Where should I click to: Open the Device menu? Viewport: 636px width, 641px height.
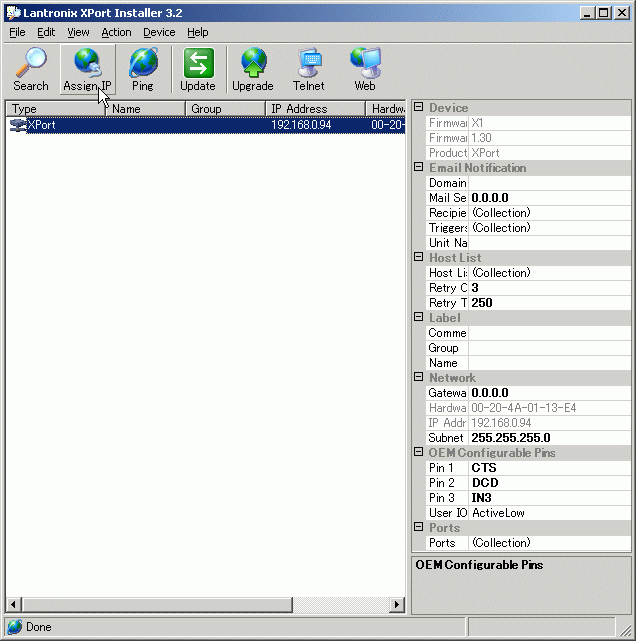pyautogui.click(x=159, y=32)
